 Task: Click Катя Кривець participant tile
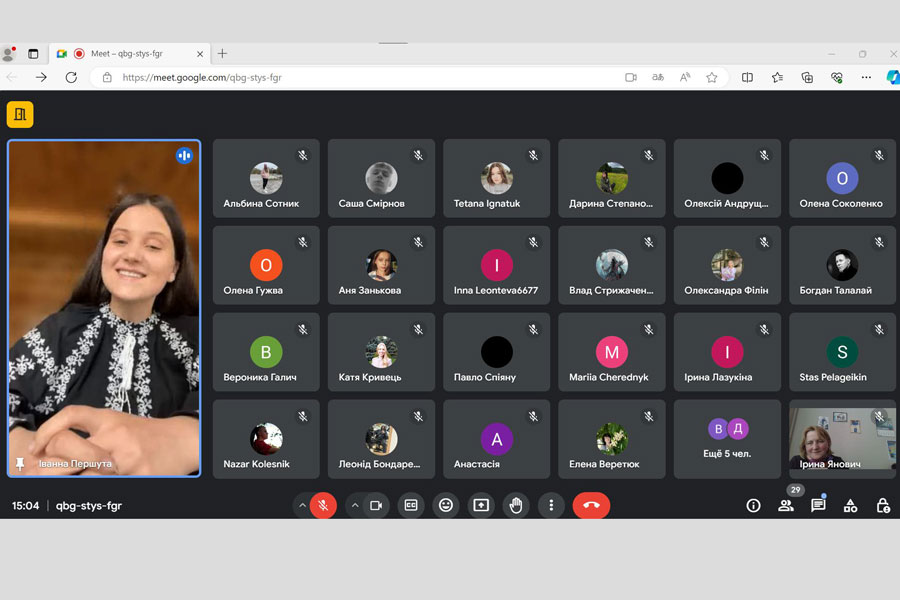[381, 352]
